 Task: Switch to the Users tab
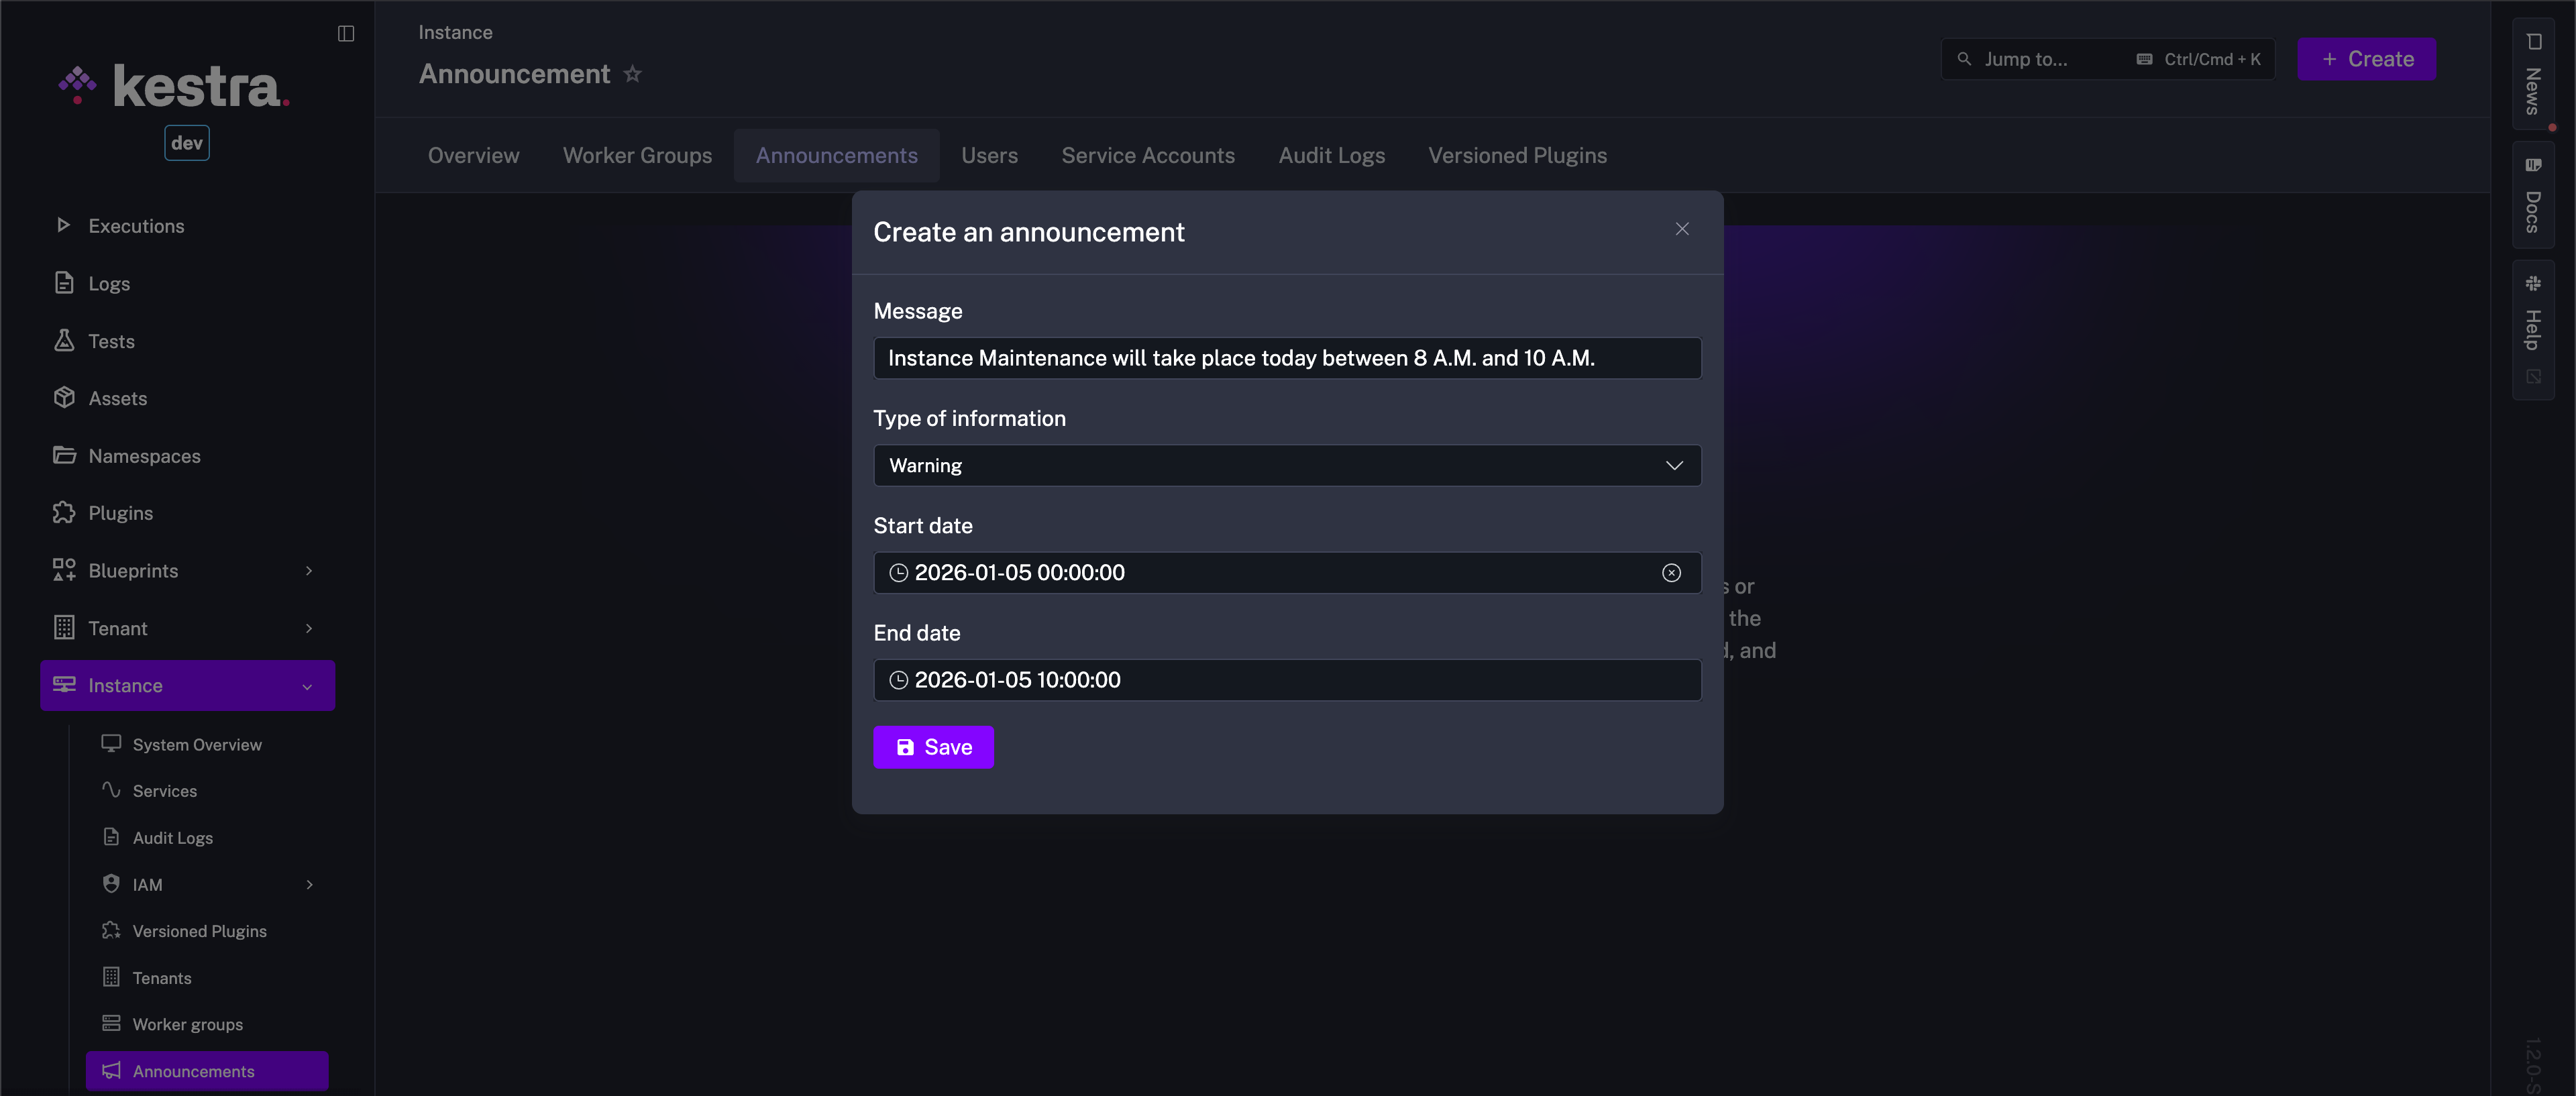coord(989,155)
